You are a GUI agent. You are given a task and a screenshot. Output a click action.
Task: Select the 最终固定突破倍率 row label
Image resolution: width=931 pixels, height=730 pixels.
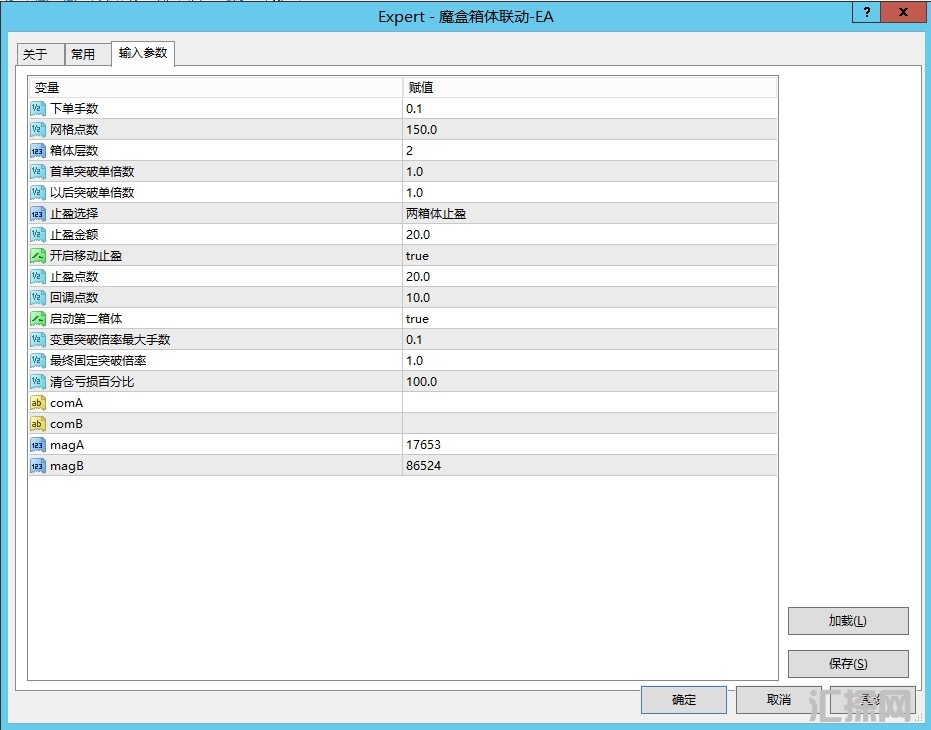coord(98,361)
